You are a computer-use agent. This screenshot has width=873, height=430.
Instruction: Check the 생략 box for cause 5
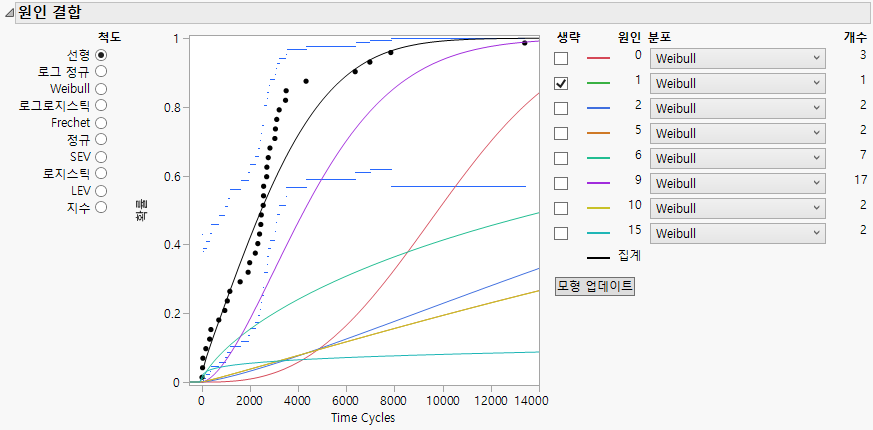point(561,133)
